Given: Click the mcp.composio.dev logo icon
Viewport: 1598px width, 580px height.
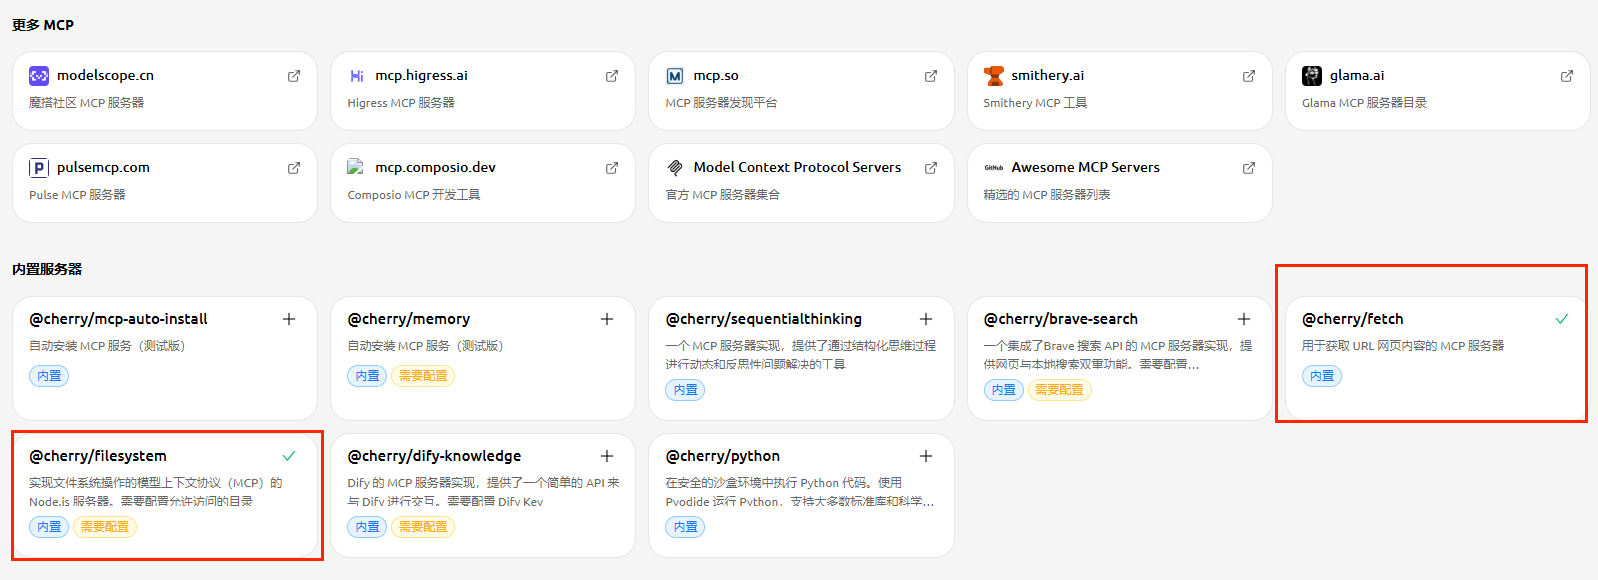Looking at the screenshot, I should (355, 167).
